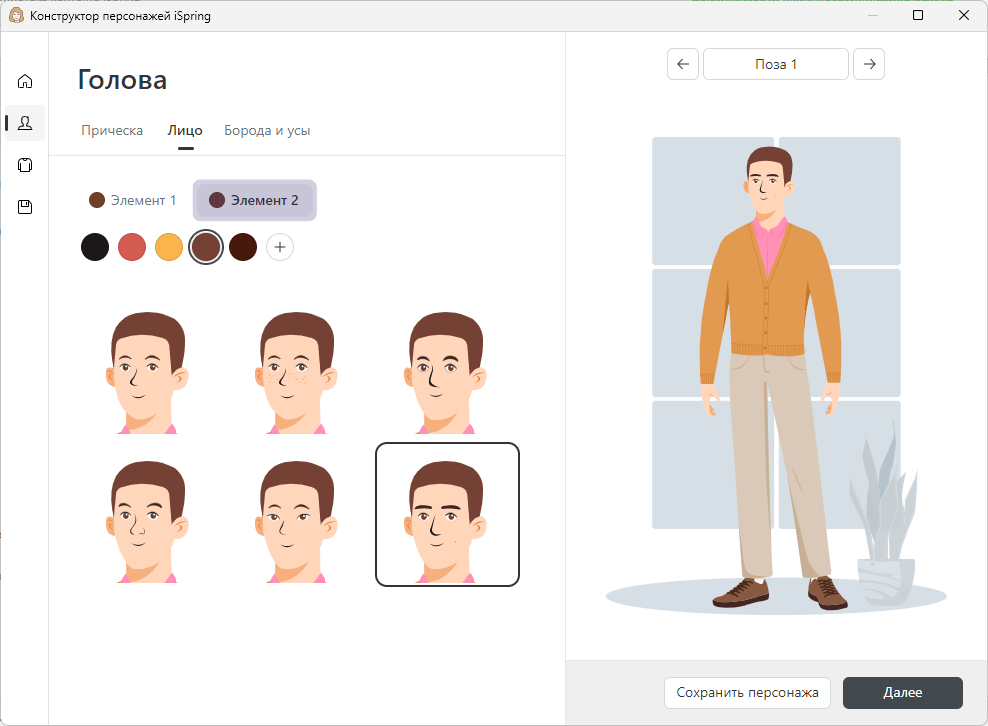
Task: Select the Лицо tab
Action: click(x=185, y=130)
